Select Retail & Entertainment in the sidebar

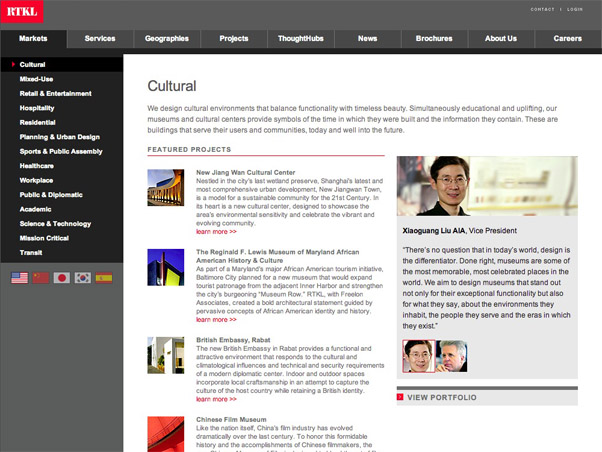coord(56,94)
